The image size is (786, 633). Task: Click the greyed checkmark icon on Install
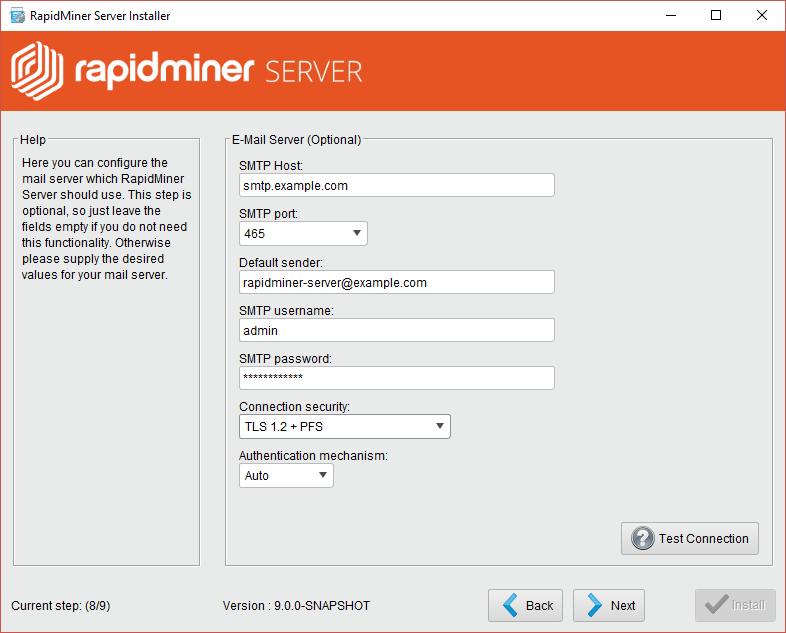tap(716, 605)
